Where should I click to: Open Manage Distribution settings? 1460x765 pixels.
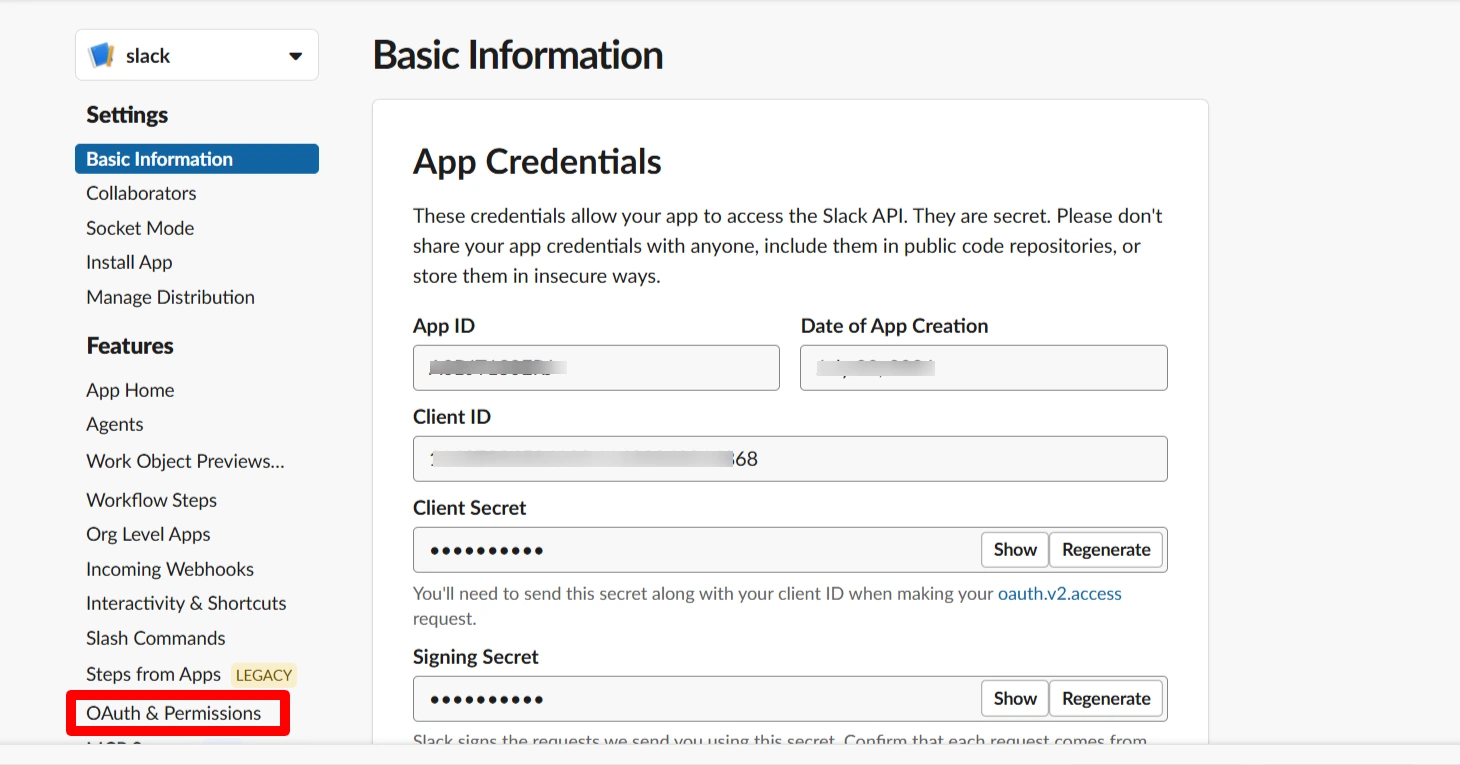[x=170, y=297]
